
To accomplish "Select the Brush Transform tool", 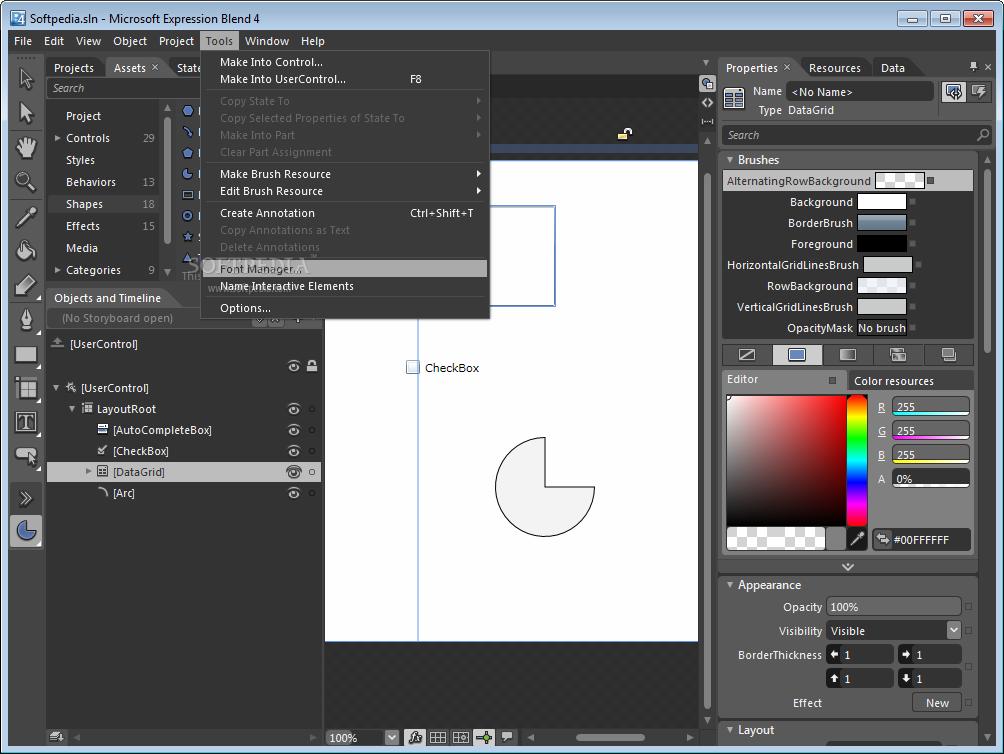I will [x=26, y=285].
